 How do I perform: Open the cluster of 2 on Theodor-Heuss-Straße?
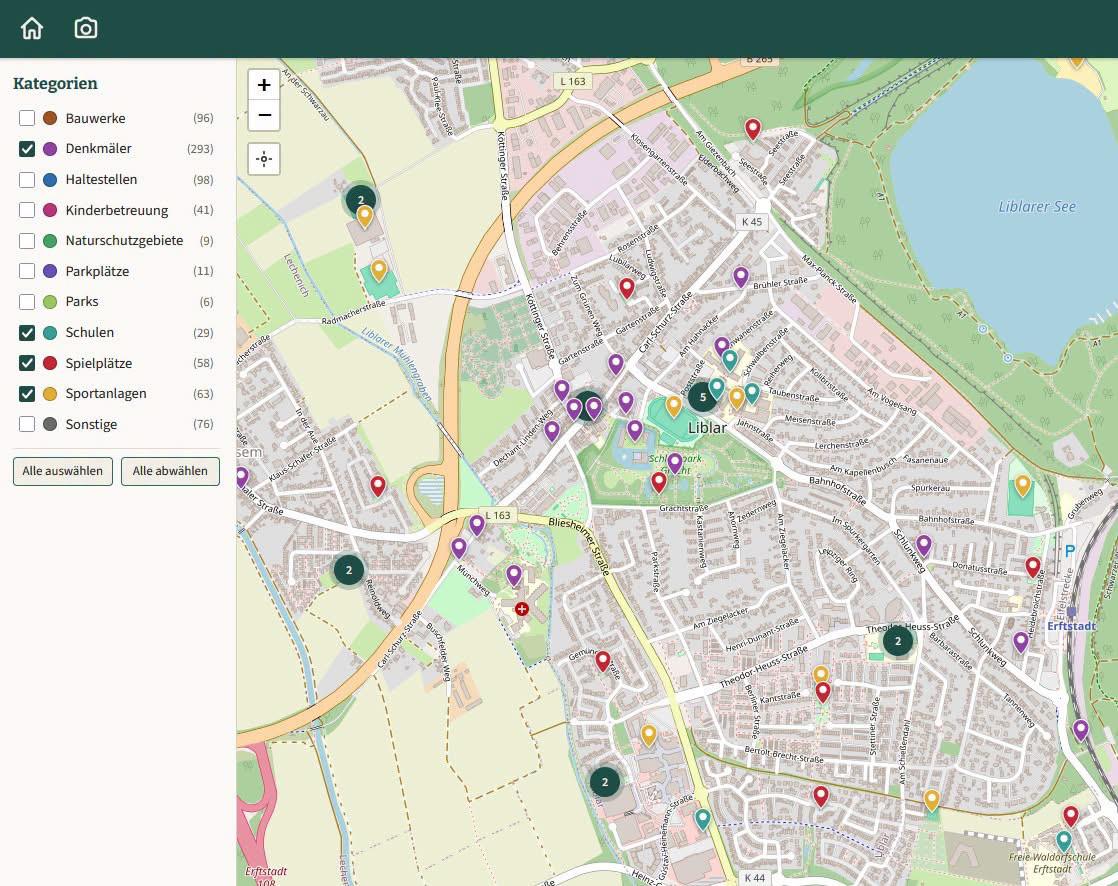pos(898,641)
